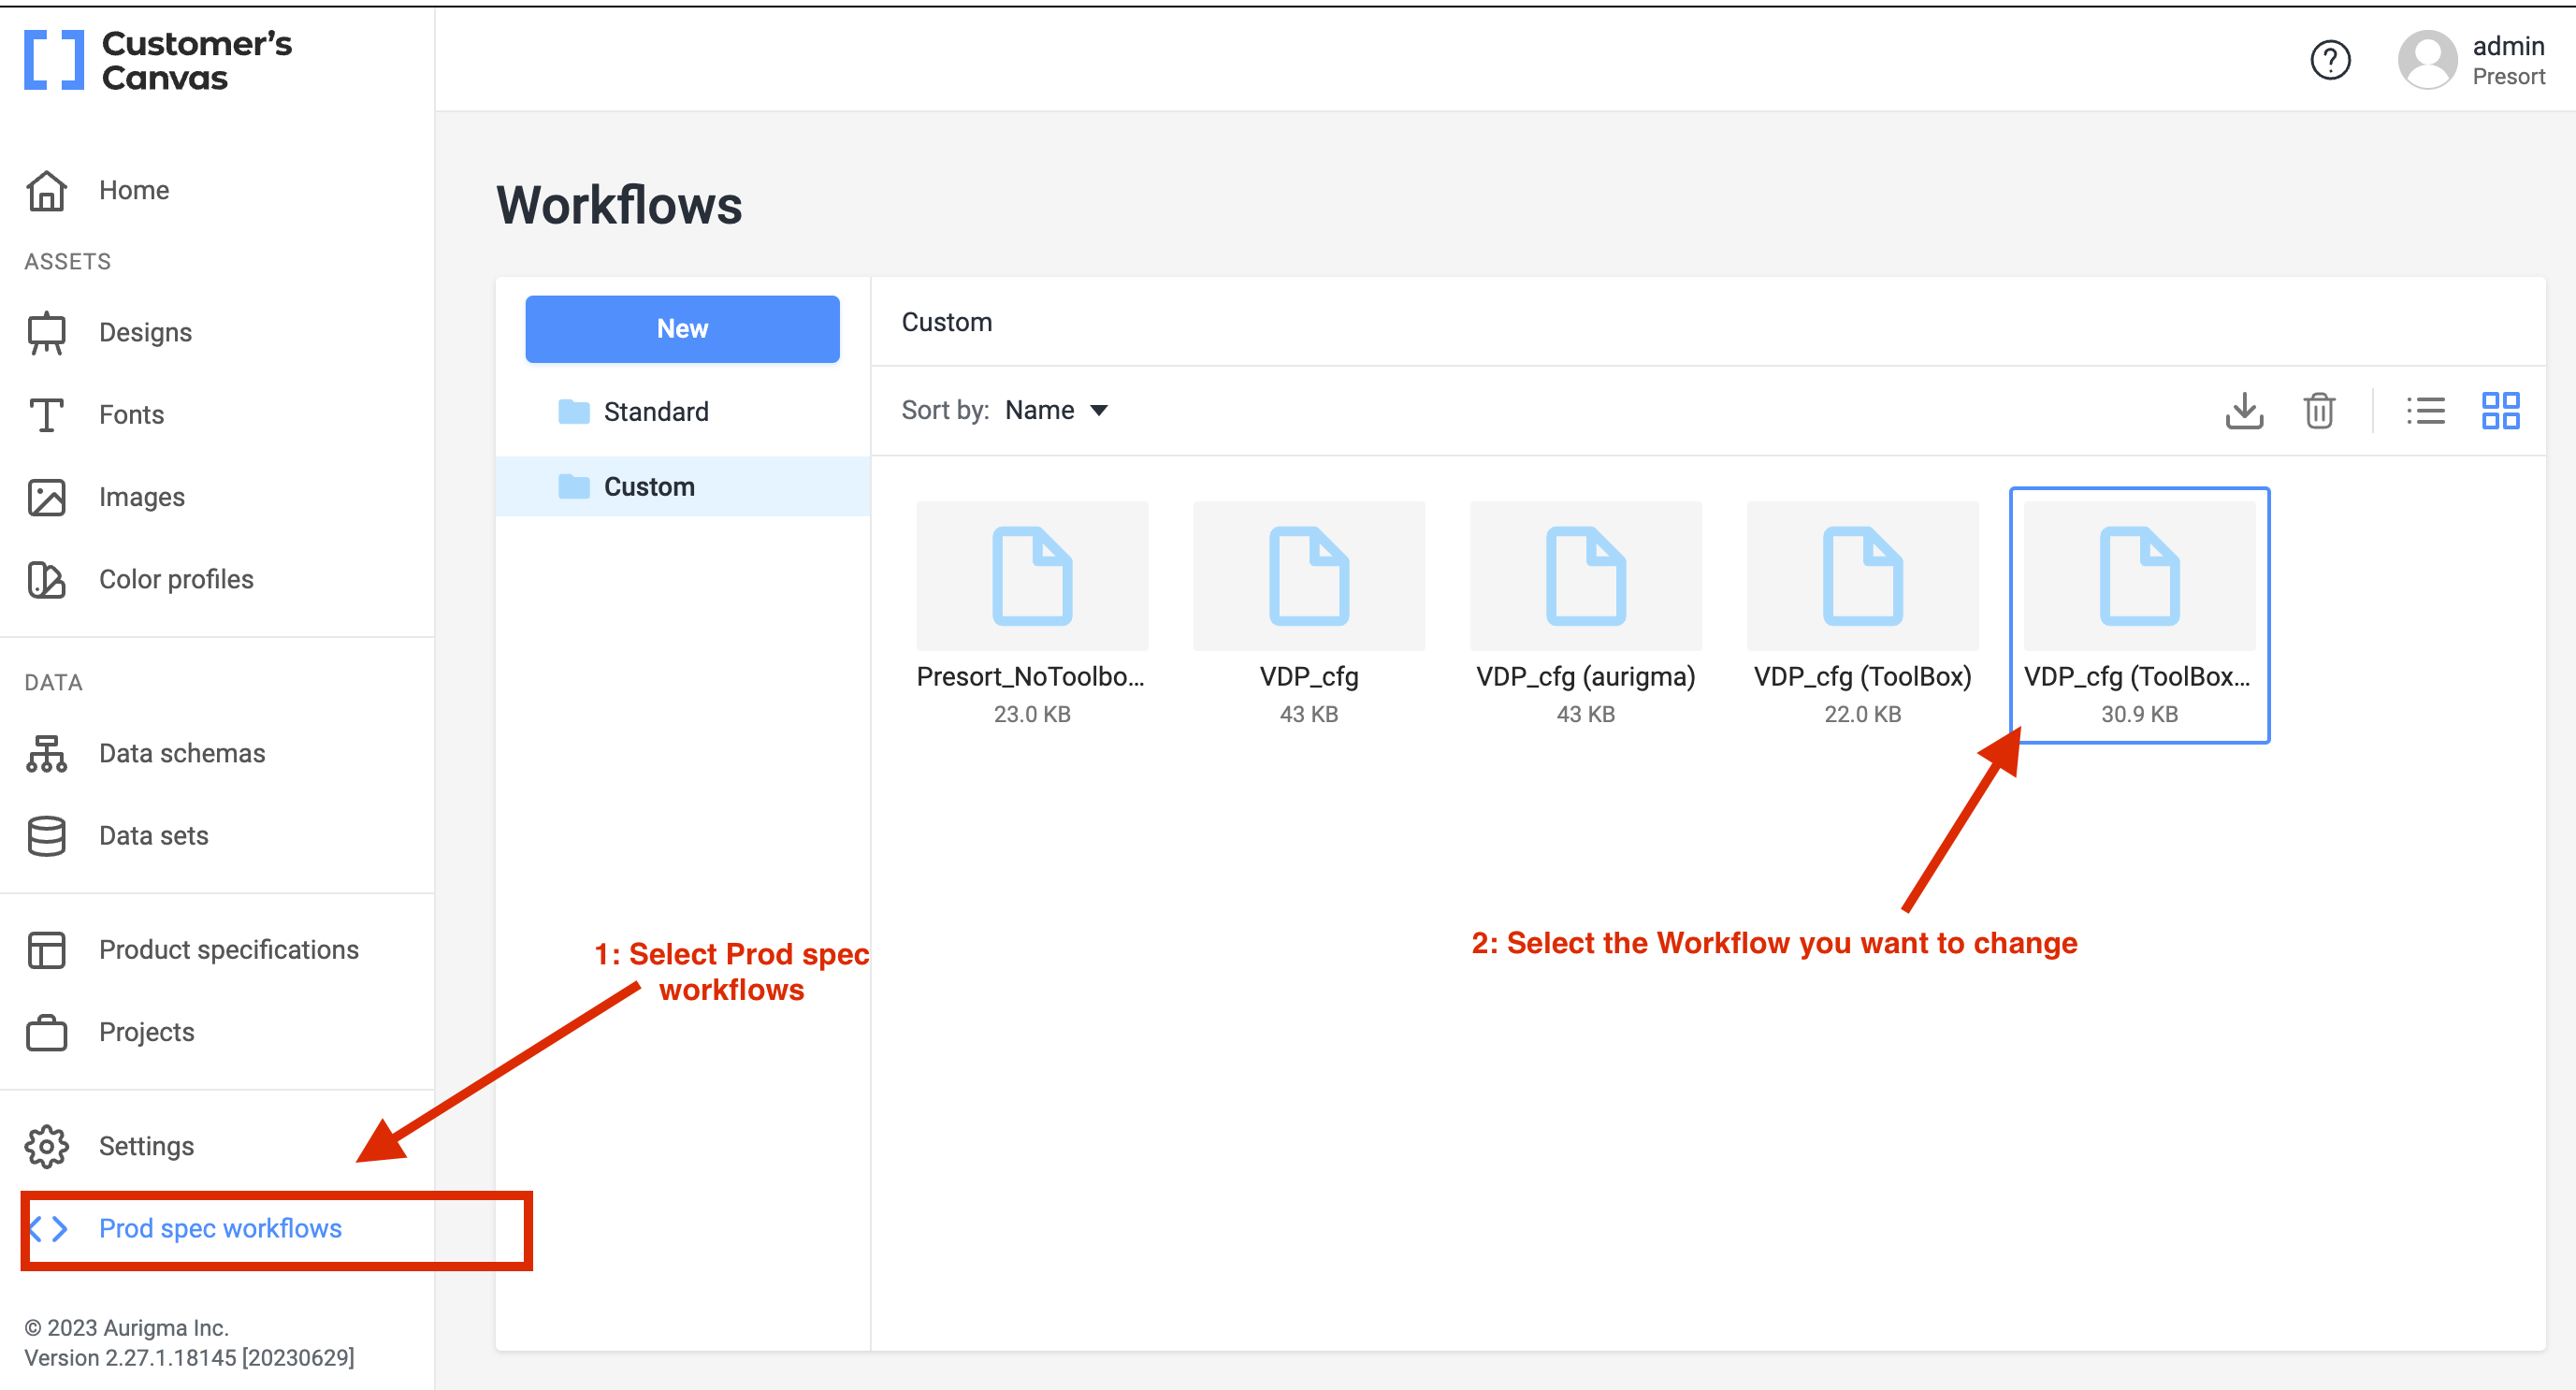
Task: Click the admin username text
Action: pyautogui.click(x=2507, y=46)
